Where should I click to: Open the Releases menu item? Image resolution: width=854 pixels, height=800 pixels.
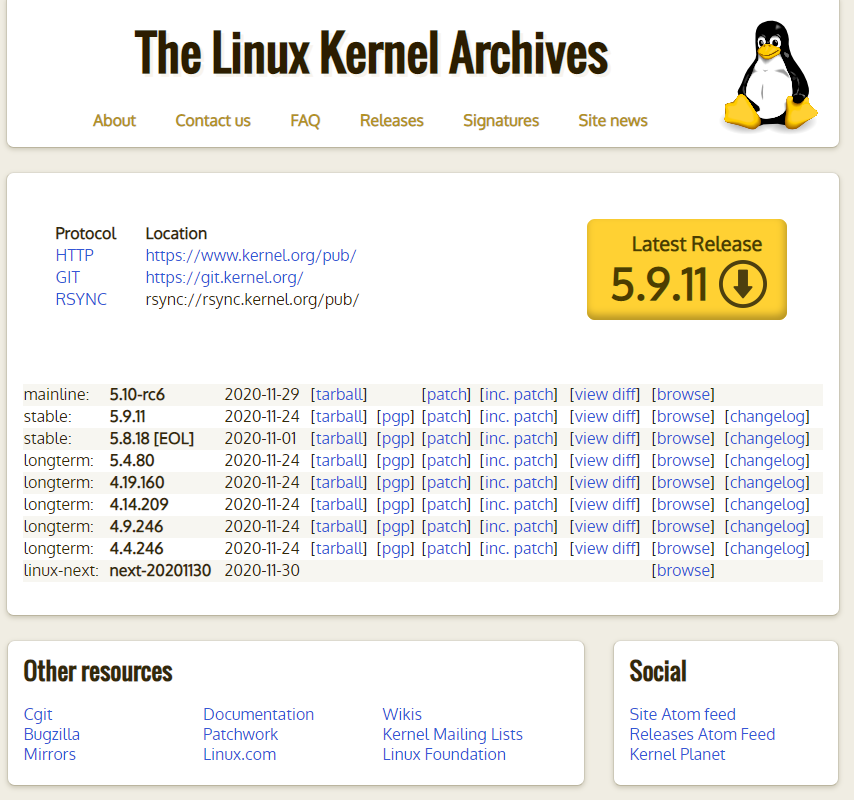(392, 120)
